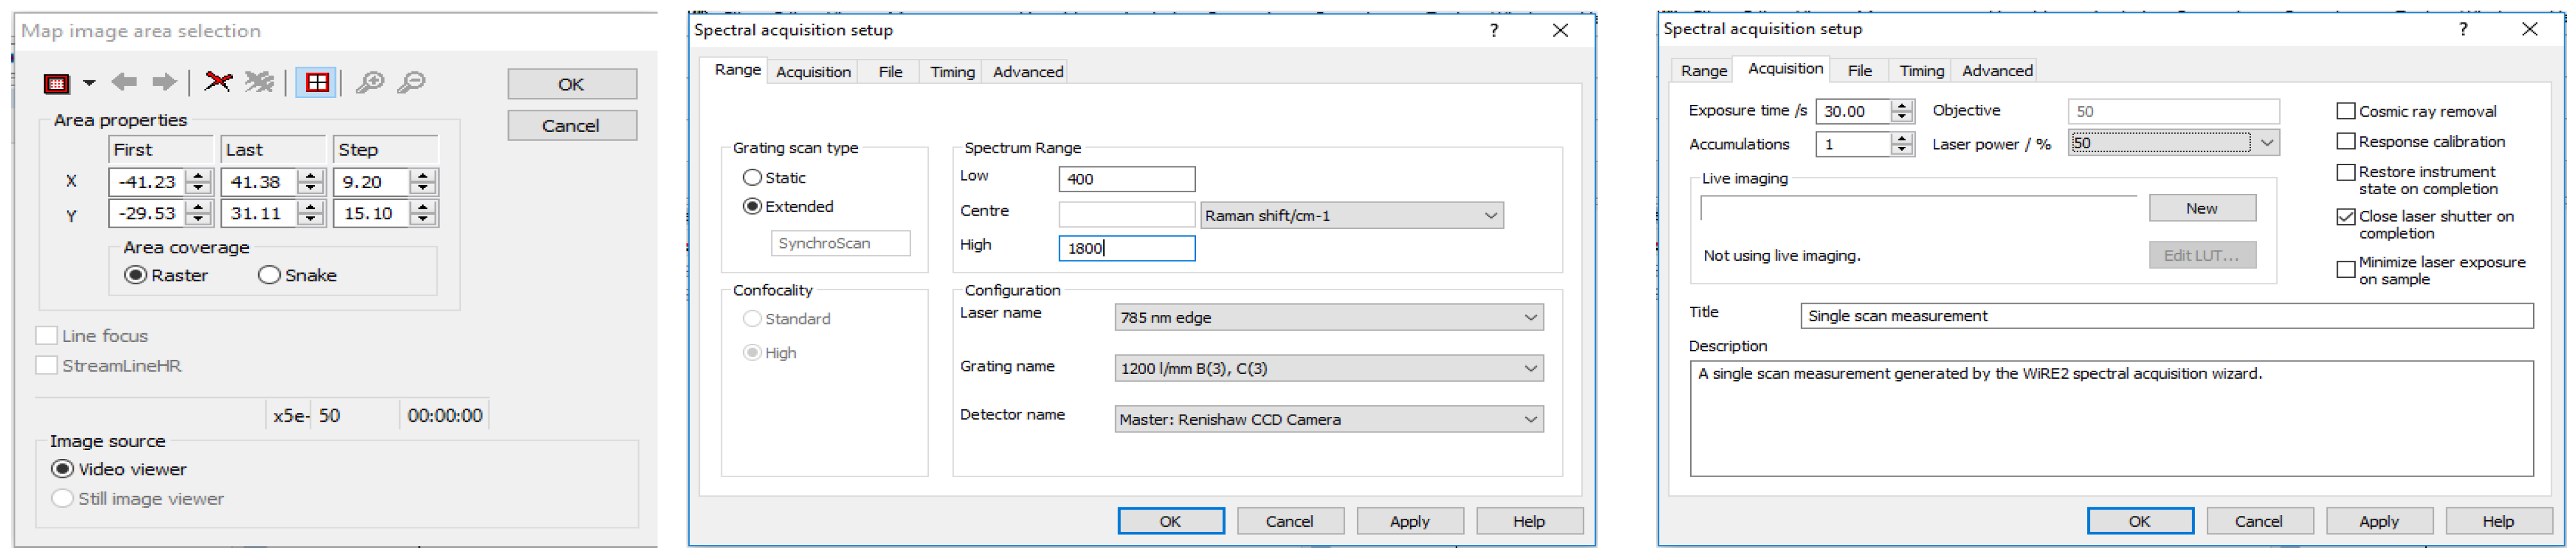Click the red X delete area icon
The width and height of the screenshot is (2576, 558).
click(217, 83)
